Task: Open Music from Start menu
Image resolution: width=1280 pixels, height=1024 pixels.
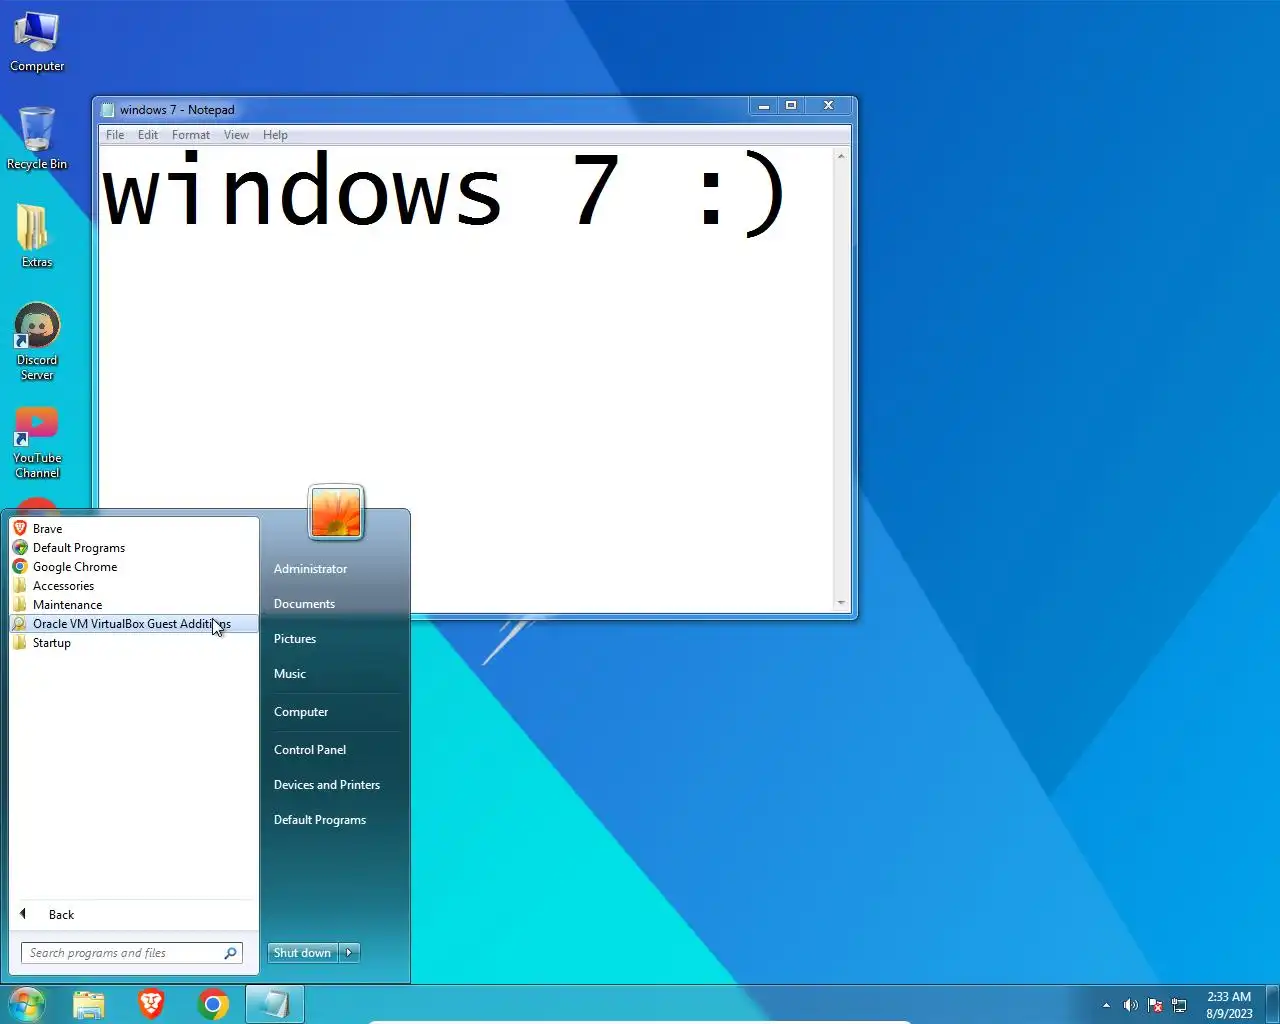Action: pos(290,673)
